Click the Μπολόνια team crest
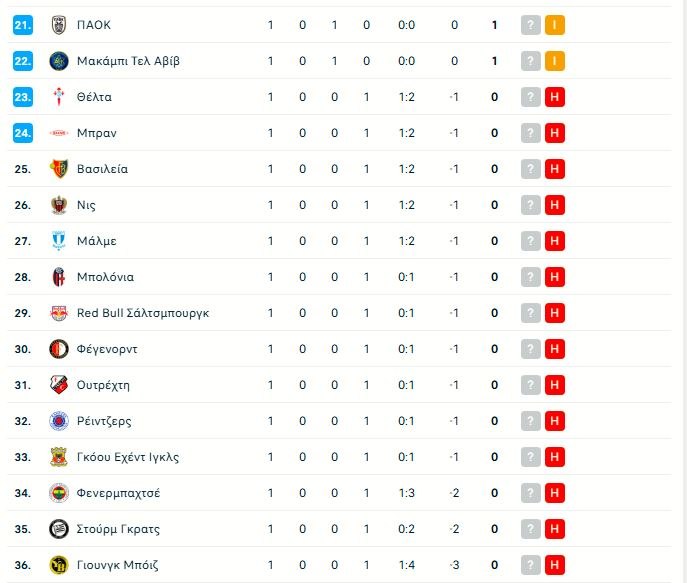 (x=58, y=277)
